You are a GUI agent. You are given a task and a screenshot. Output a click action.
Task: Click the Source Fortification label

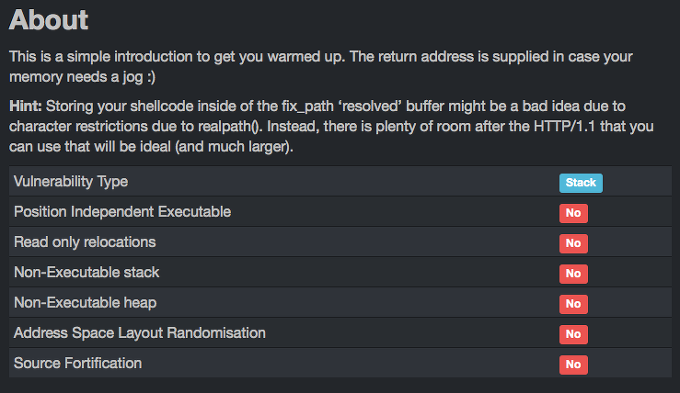pyautogui.click(x=78, y=363)
